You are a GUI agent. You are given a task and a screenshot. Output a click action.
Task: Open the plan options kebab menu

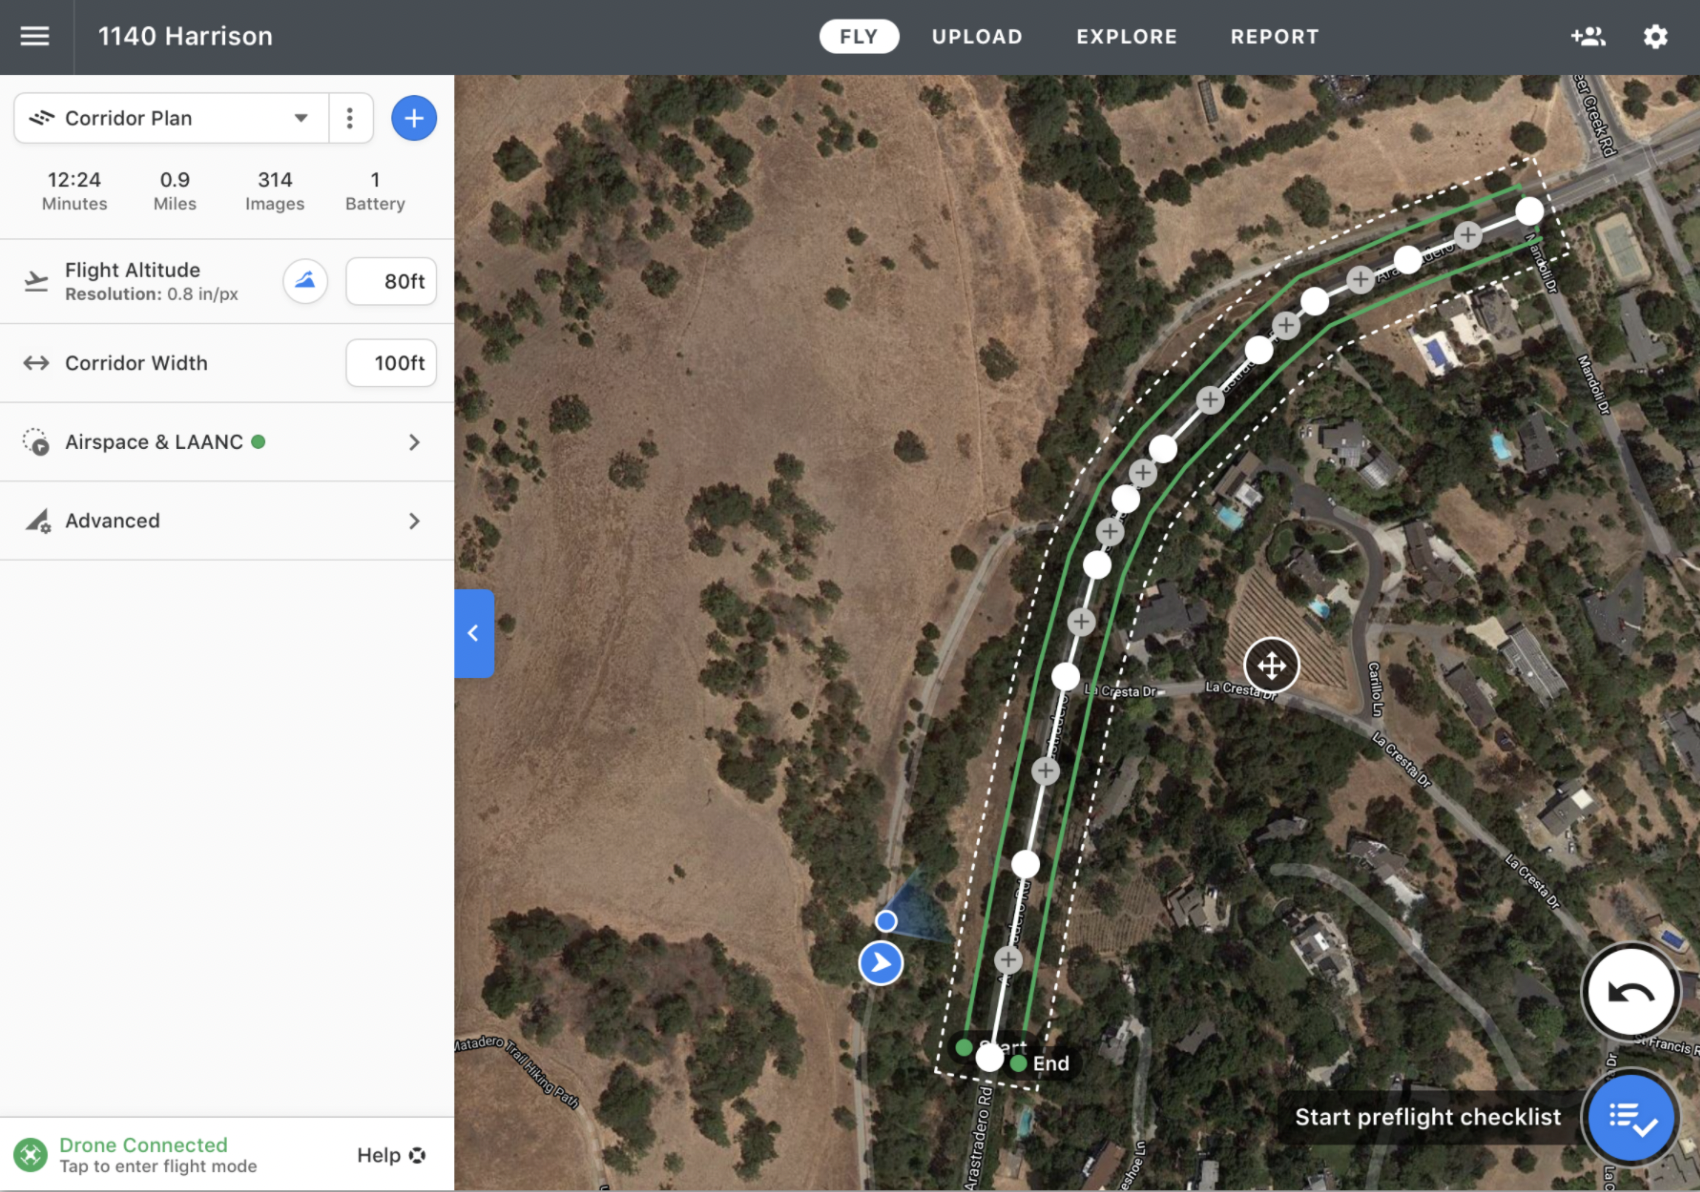(x=350, y=118)
